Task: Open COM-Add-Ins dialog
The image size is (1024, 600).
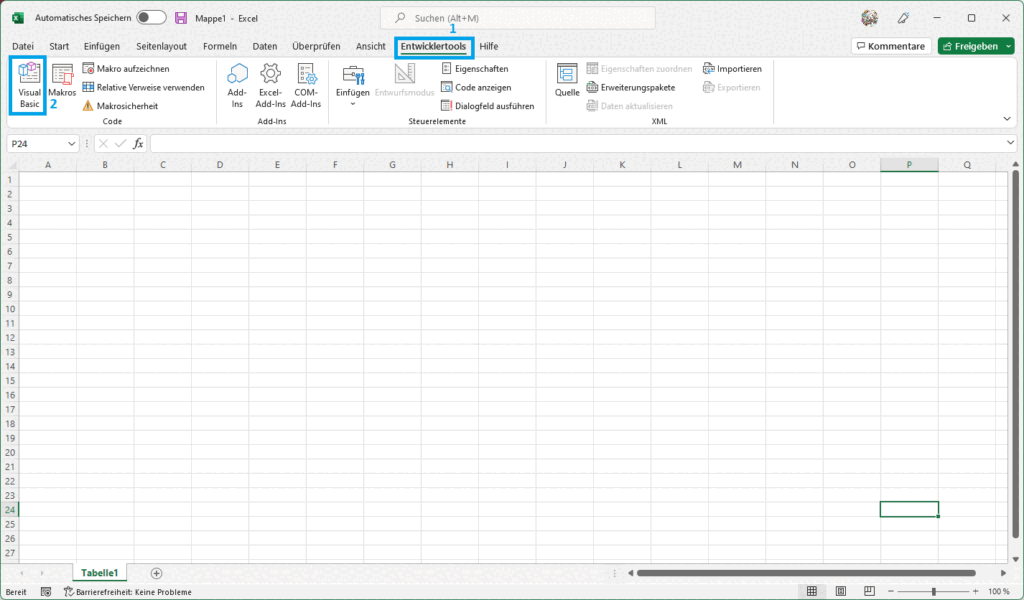Action: point(306,86)
